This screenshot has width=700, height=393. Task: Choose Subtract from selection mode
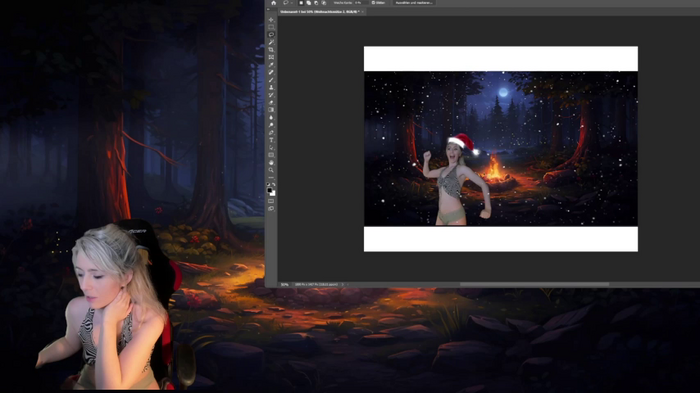click(x=316, y=3)
